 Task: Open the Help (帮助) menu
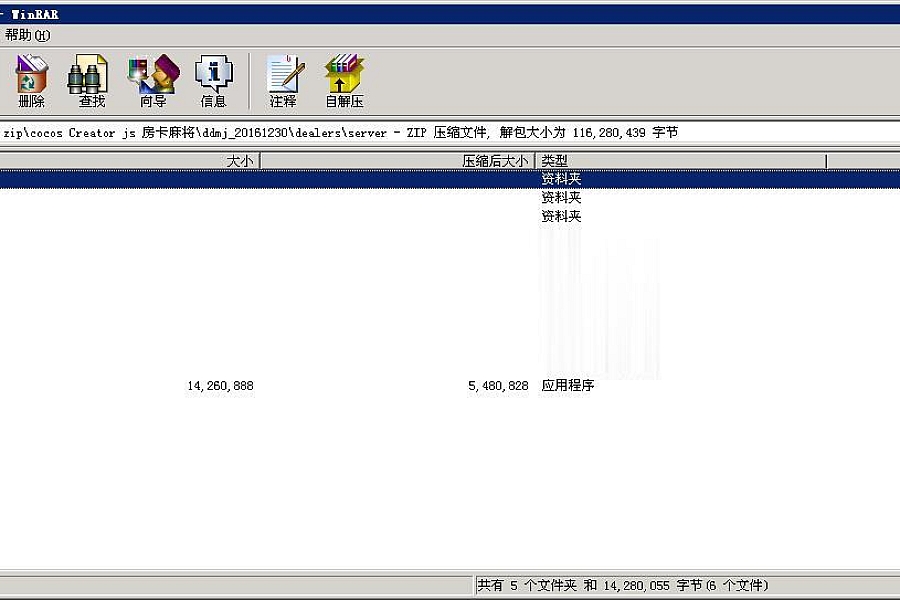point(26,35)
